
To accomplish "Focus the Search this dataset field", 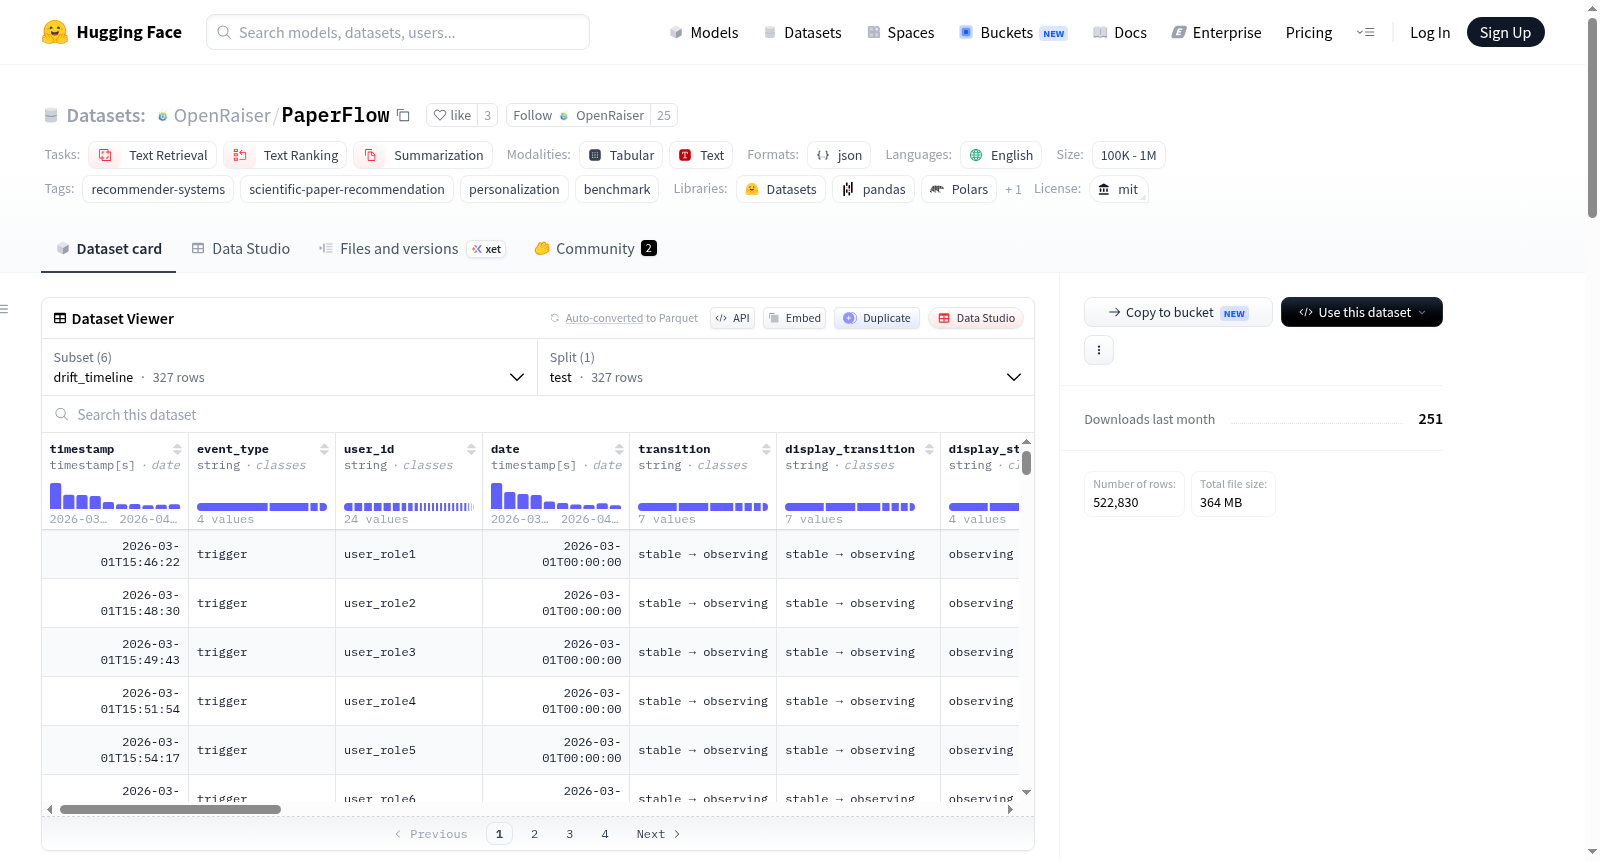I will [x=538, y=414].
